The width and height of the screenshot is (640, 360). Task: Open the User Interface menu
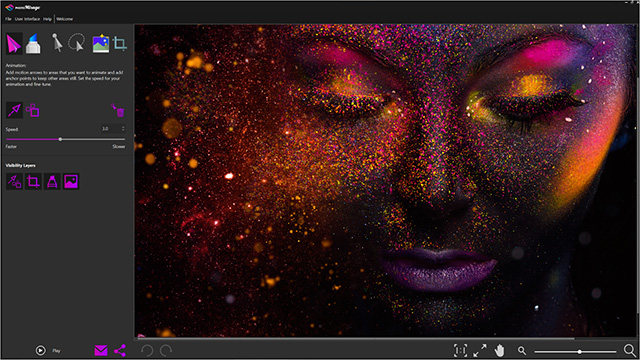pyautogui.click(x=27, y=19)
